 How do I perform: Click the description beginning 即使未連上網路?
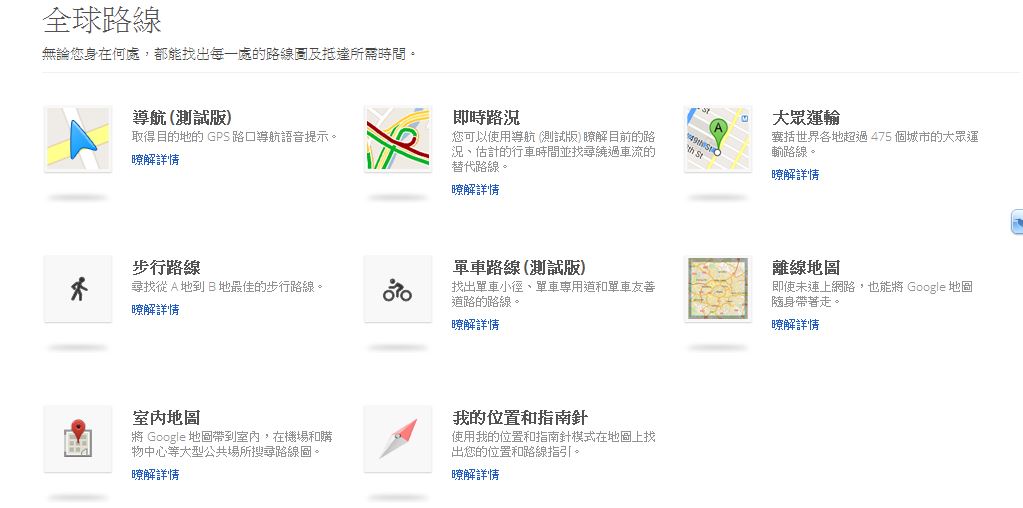872,294
